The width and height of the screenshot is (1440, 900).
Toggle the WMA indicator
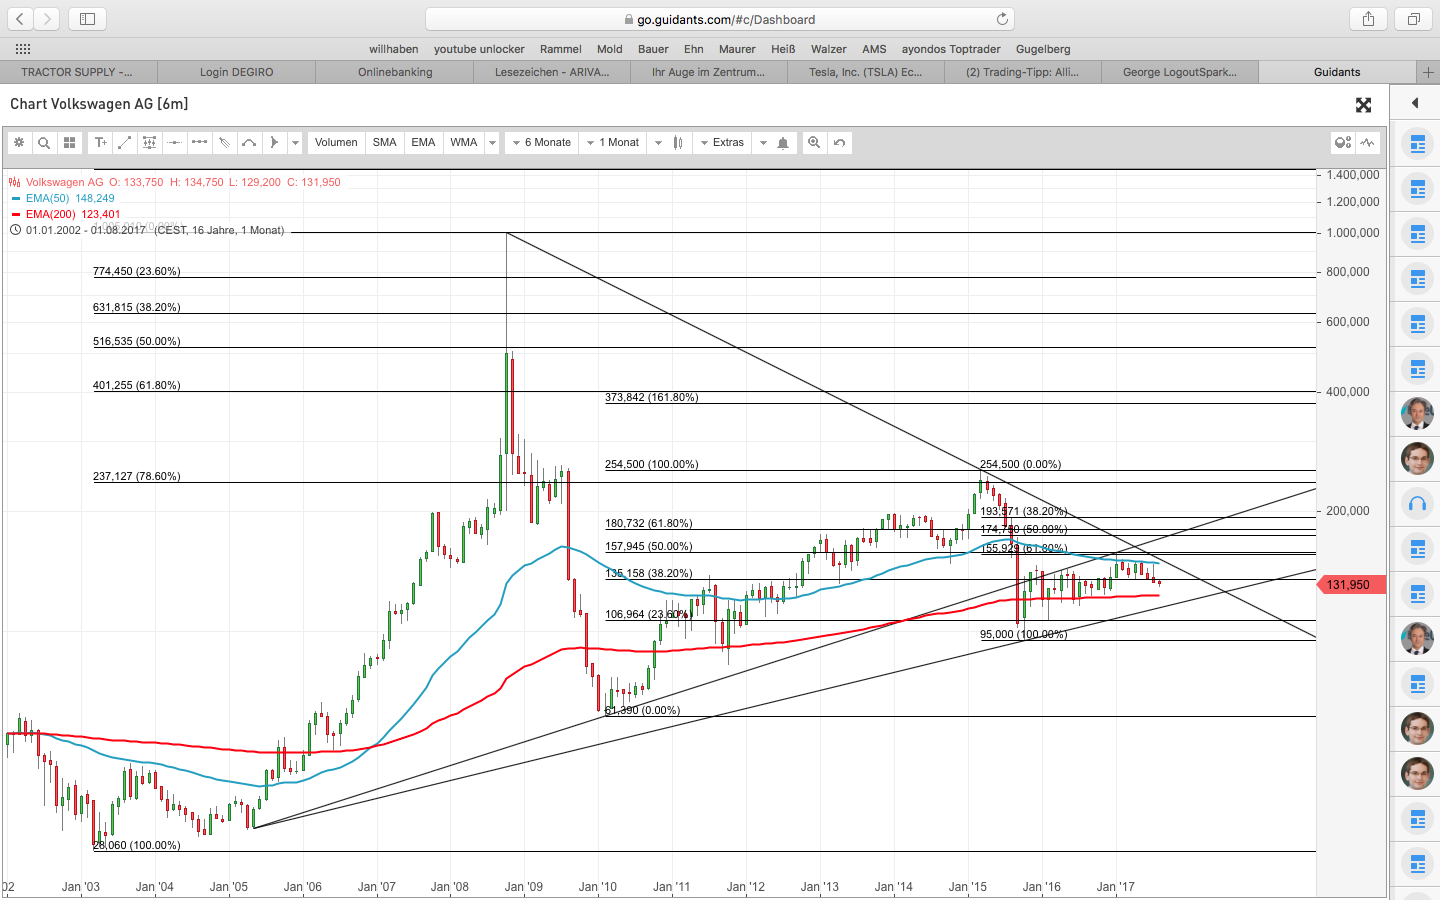coord(463,143)
